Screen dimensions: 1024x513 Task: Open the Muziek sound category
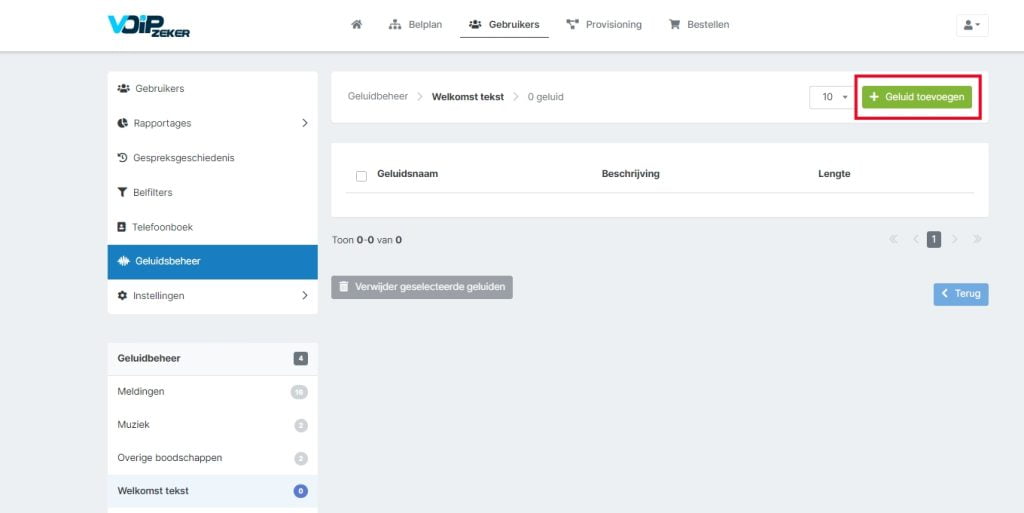212,425
